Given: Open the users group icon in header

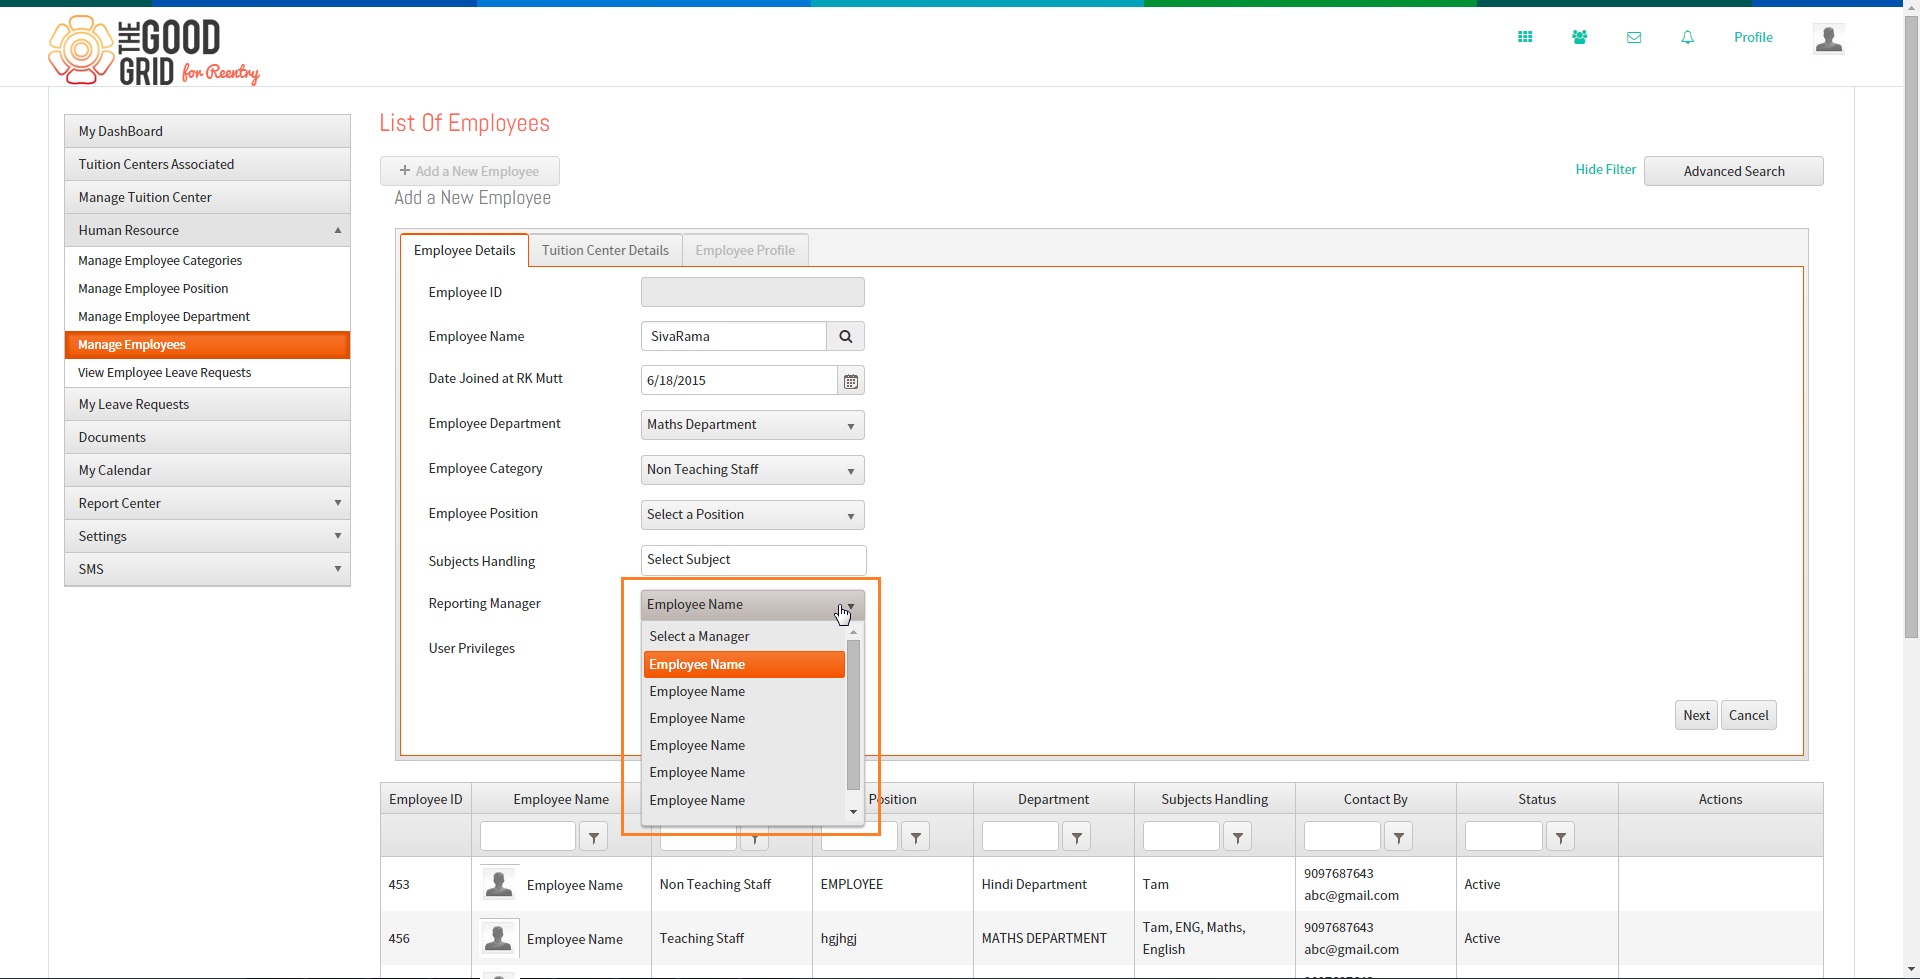Looking at the screenshot, I should pyautogui.click(x=1579, y=37).
